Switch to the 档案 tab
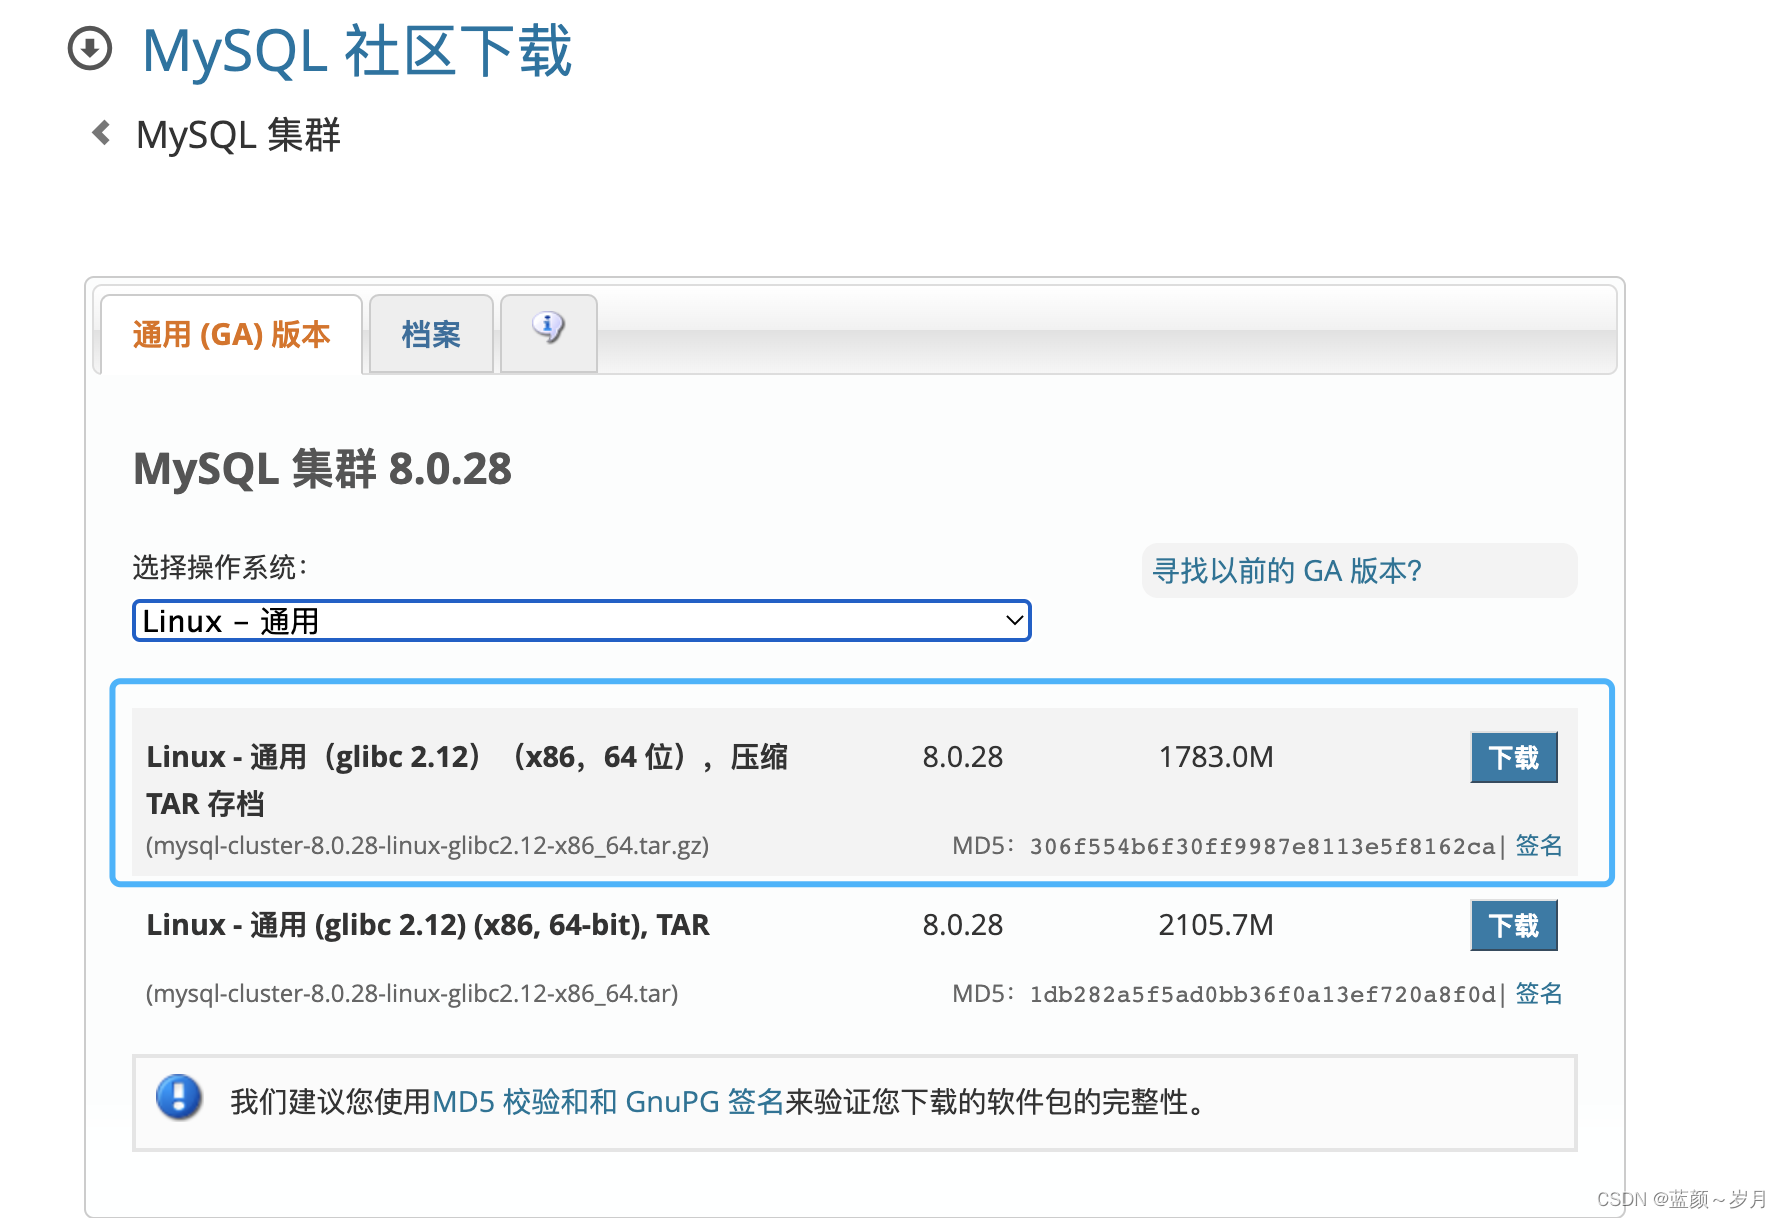 click(x=431, y=335)
